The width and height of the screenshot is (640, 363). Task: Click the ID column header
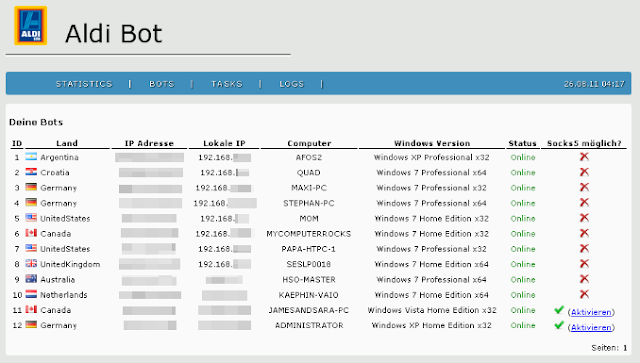pyautogui.click(x=17, y=143)
